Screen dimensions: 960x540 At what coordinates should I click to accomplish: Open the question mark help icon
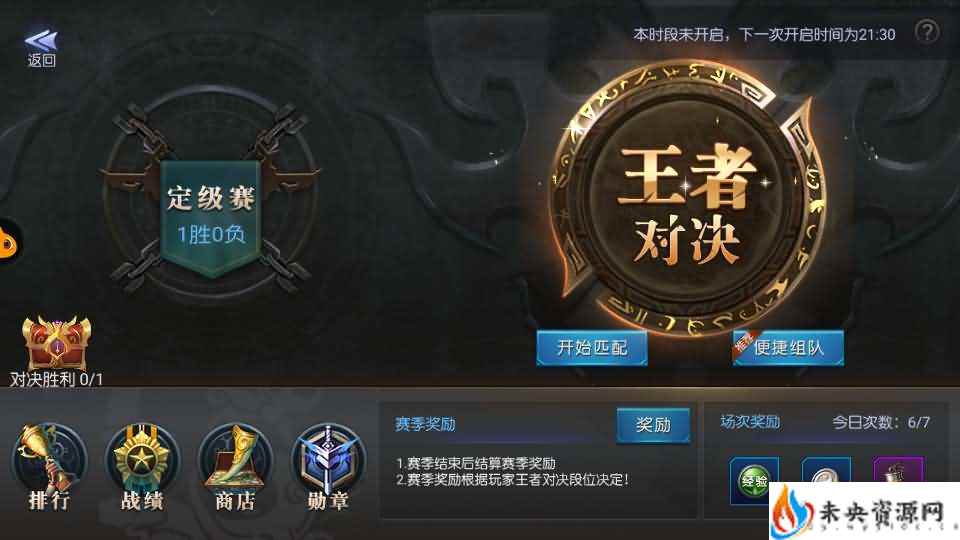pos(927,32)
